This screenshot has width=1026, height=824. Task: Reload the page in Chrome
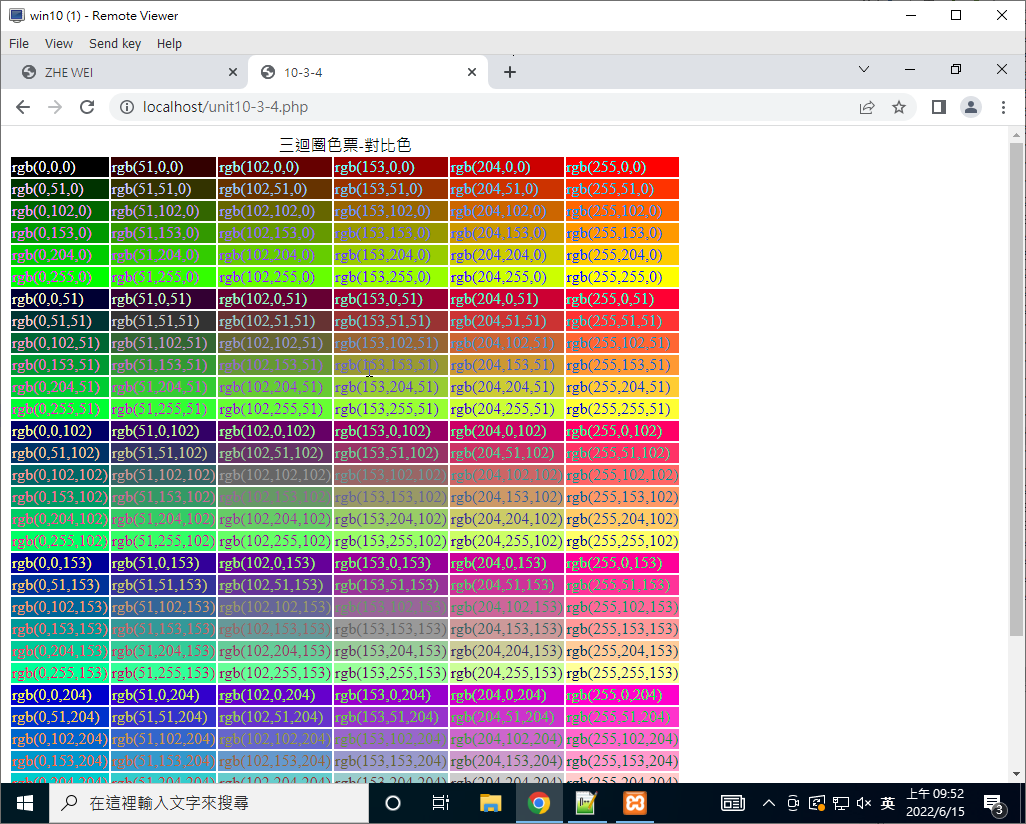pyautogui.click(x=87, y=107)
